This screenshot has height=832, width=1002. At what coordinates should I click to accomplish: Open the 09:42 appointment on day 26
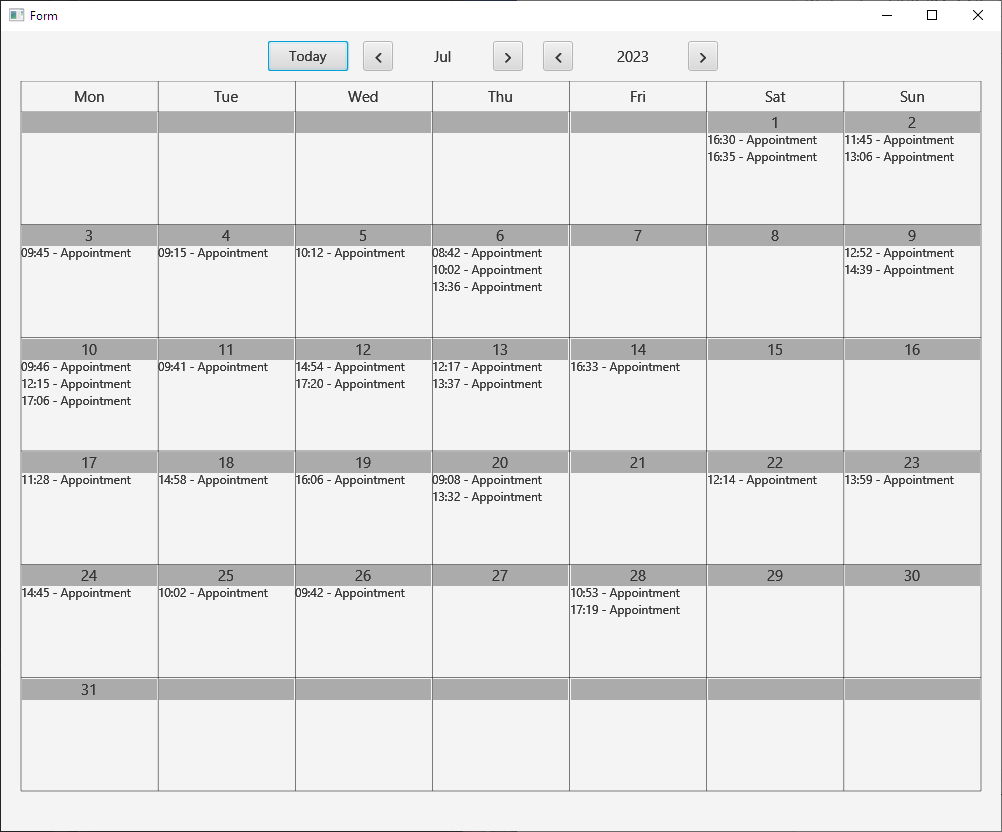pos(350,593)
